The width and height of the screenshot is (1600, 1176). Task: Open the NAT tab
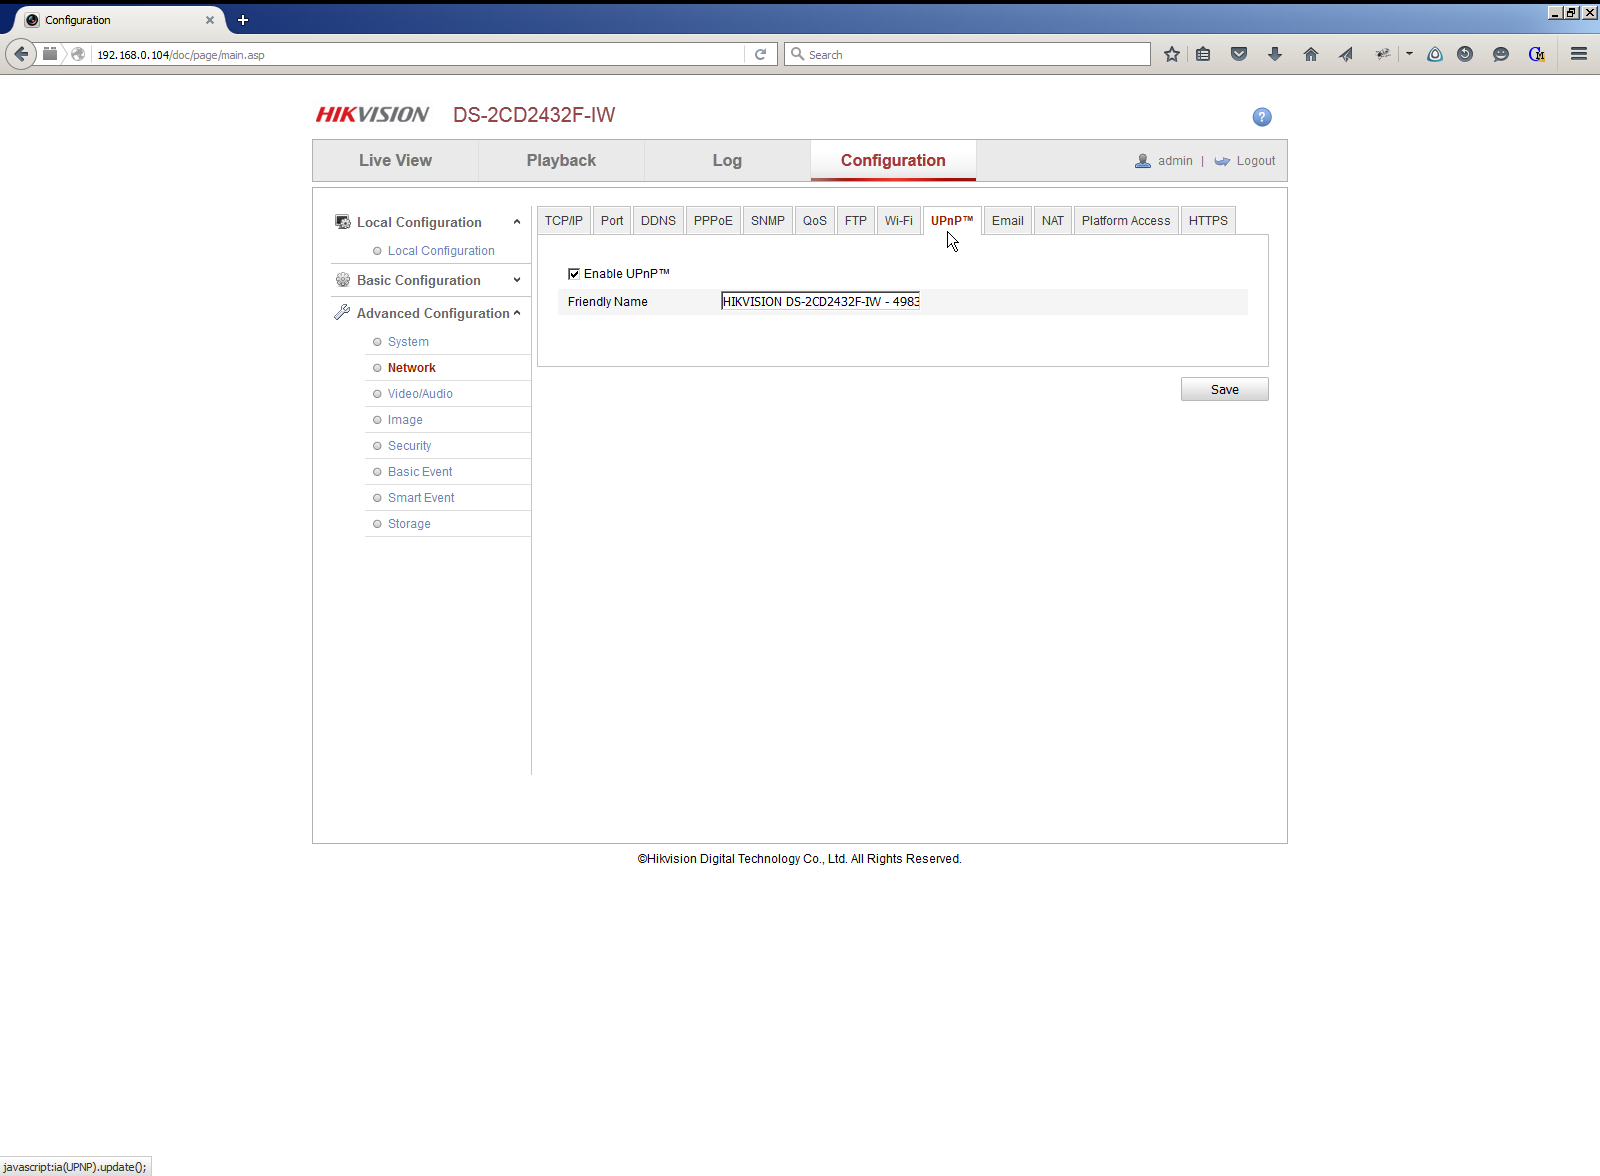coord(1053,221)
